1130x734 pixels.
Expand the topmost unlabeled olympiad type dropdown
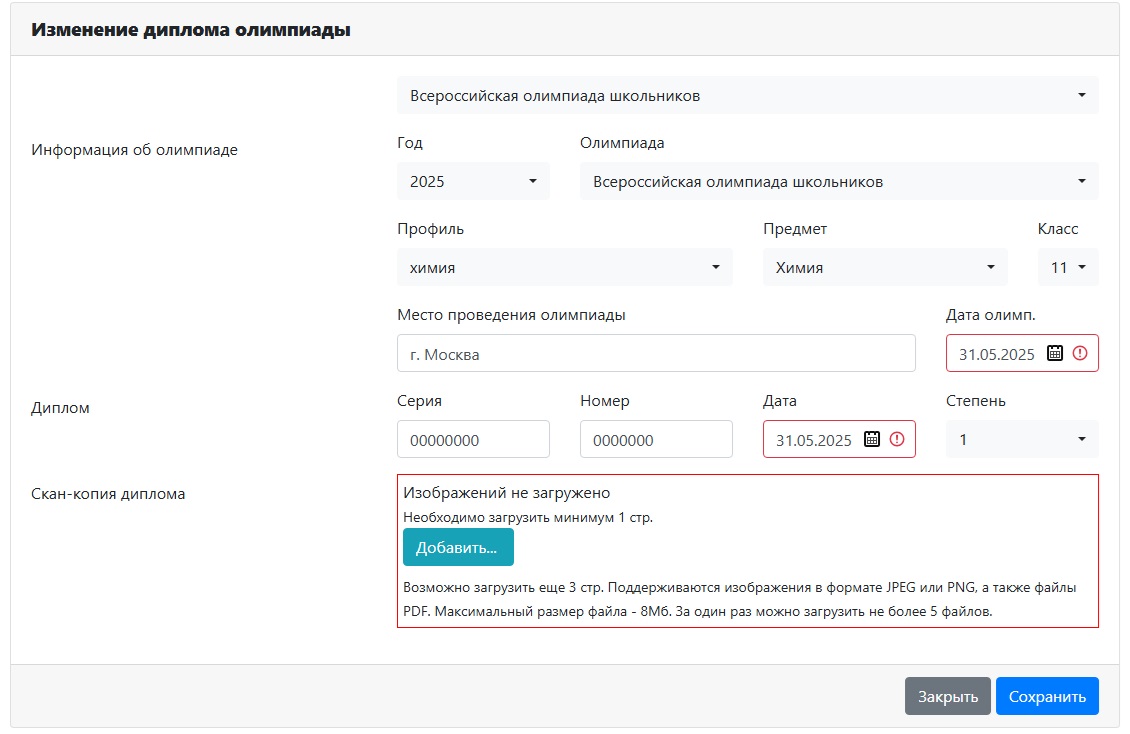tap(747, 96)
